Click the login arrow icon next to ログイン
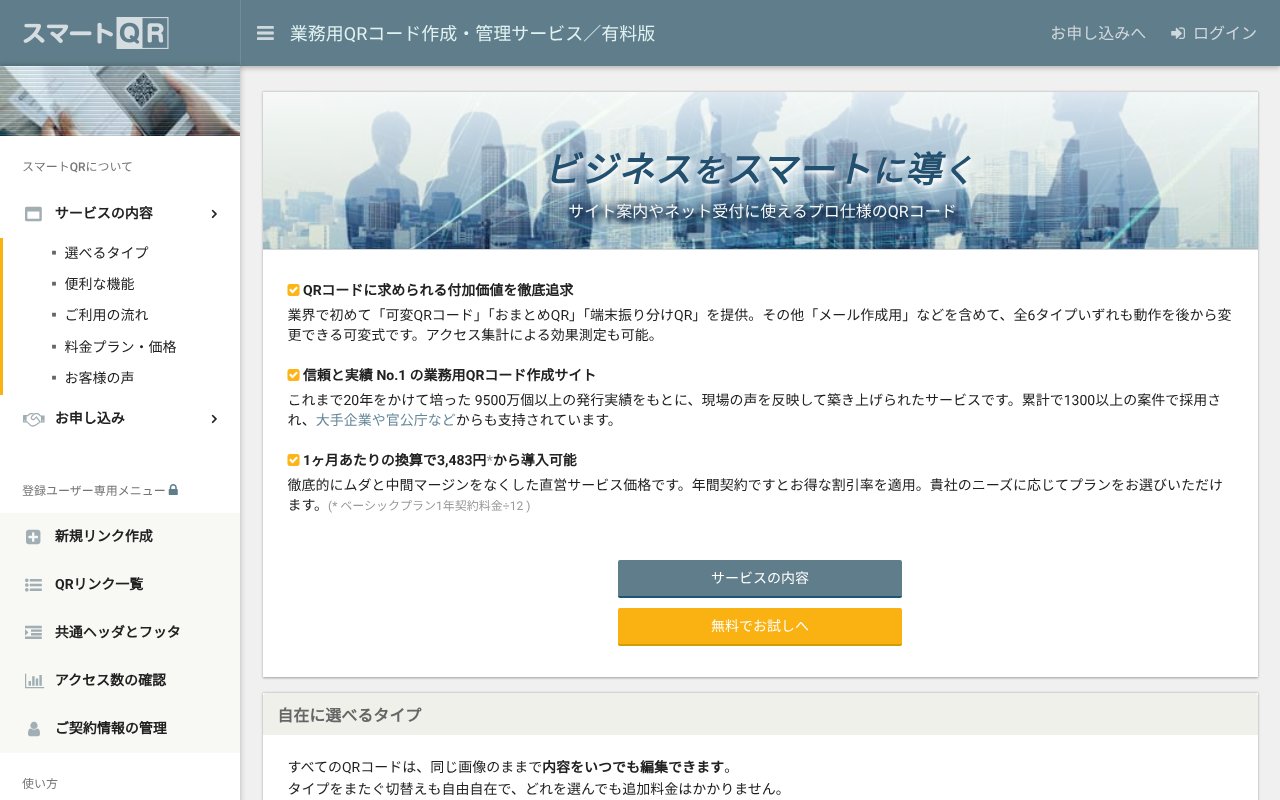The height and width of the screenshot is (800, 1280). tap(1176, 33)
